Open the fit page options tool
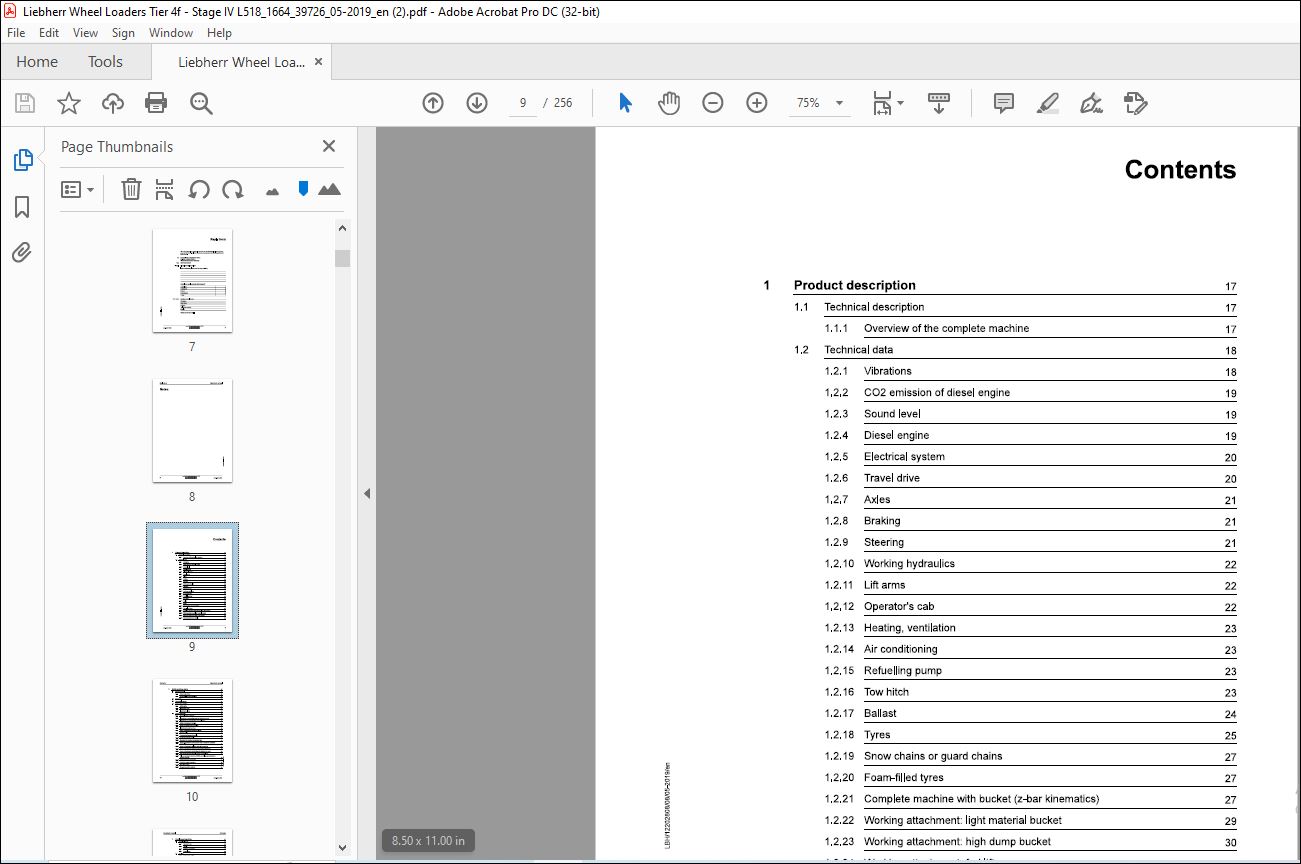Image resolution: width=1301 pixels, height=864 pixels. [x=887, y=103]
